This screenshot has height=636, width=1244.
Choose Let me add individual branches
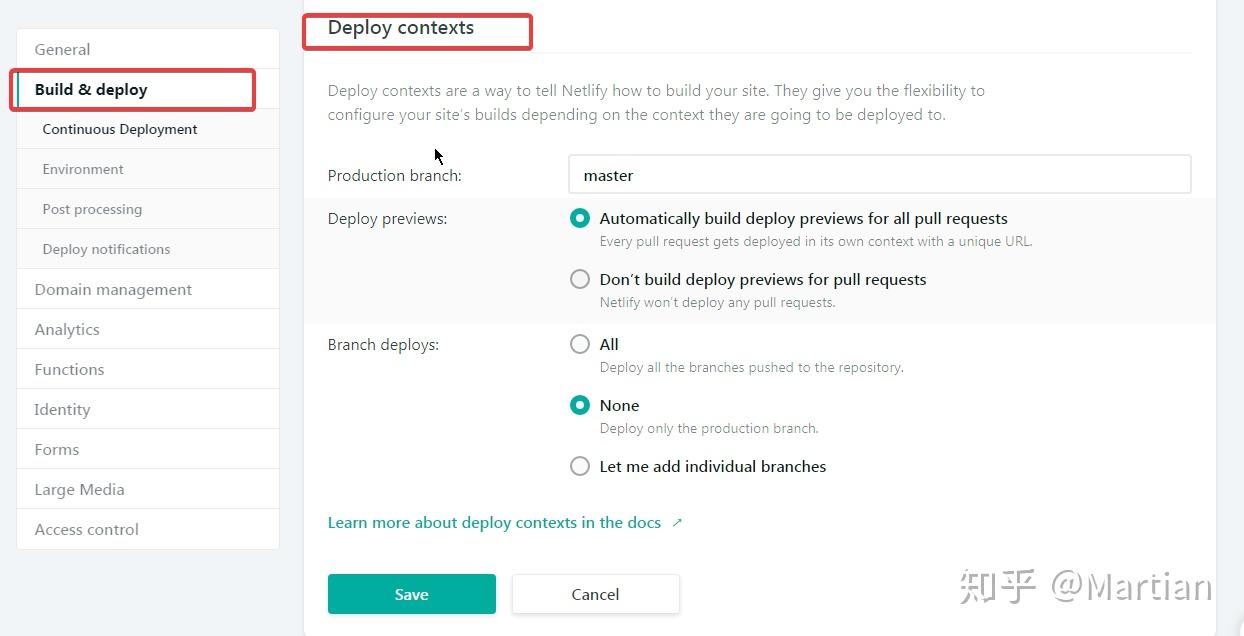[x=580, y=466]
